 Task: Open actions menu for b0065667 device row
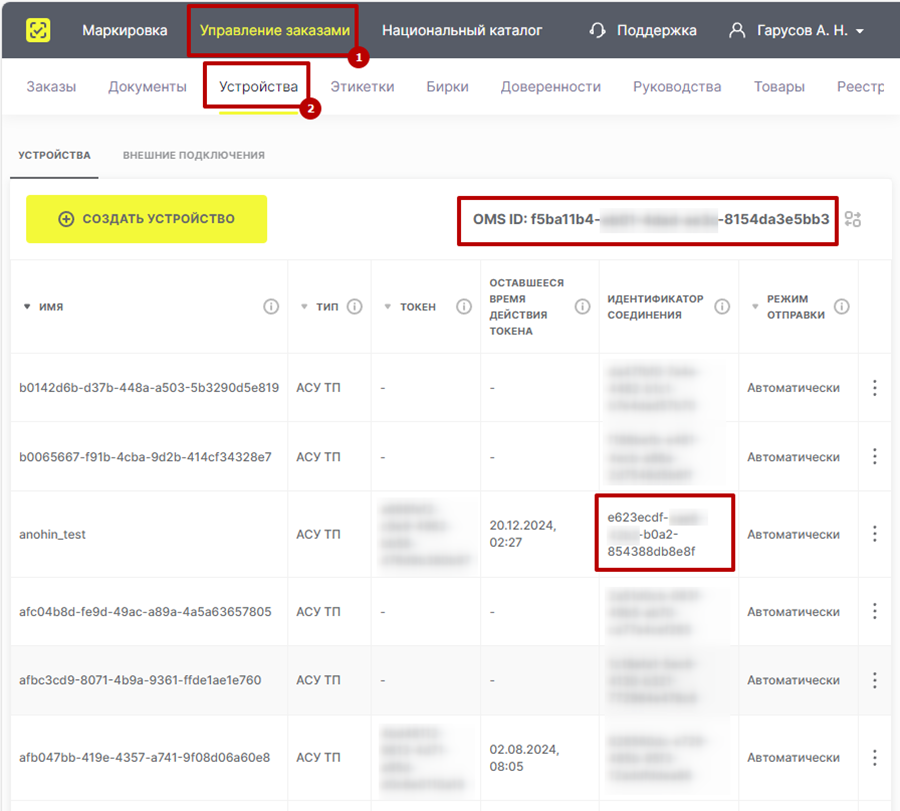[x=875, y=457]
